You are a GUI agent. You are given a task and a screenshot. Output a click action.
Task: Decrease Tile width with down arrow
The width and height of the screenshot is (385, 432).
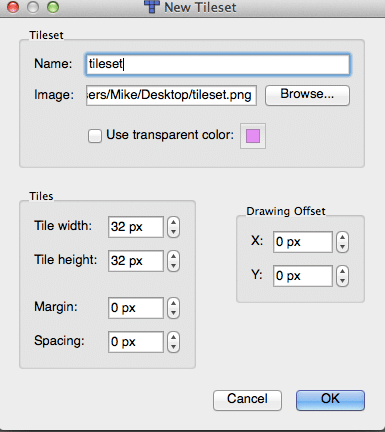[173, 232]
